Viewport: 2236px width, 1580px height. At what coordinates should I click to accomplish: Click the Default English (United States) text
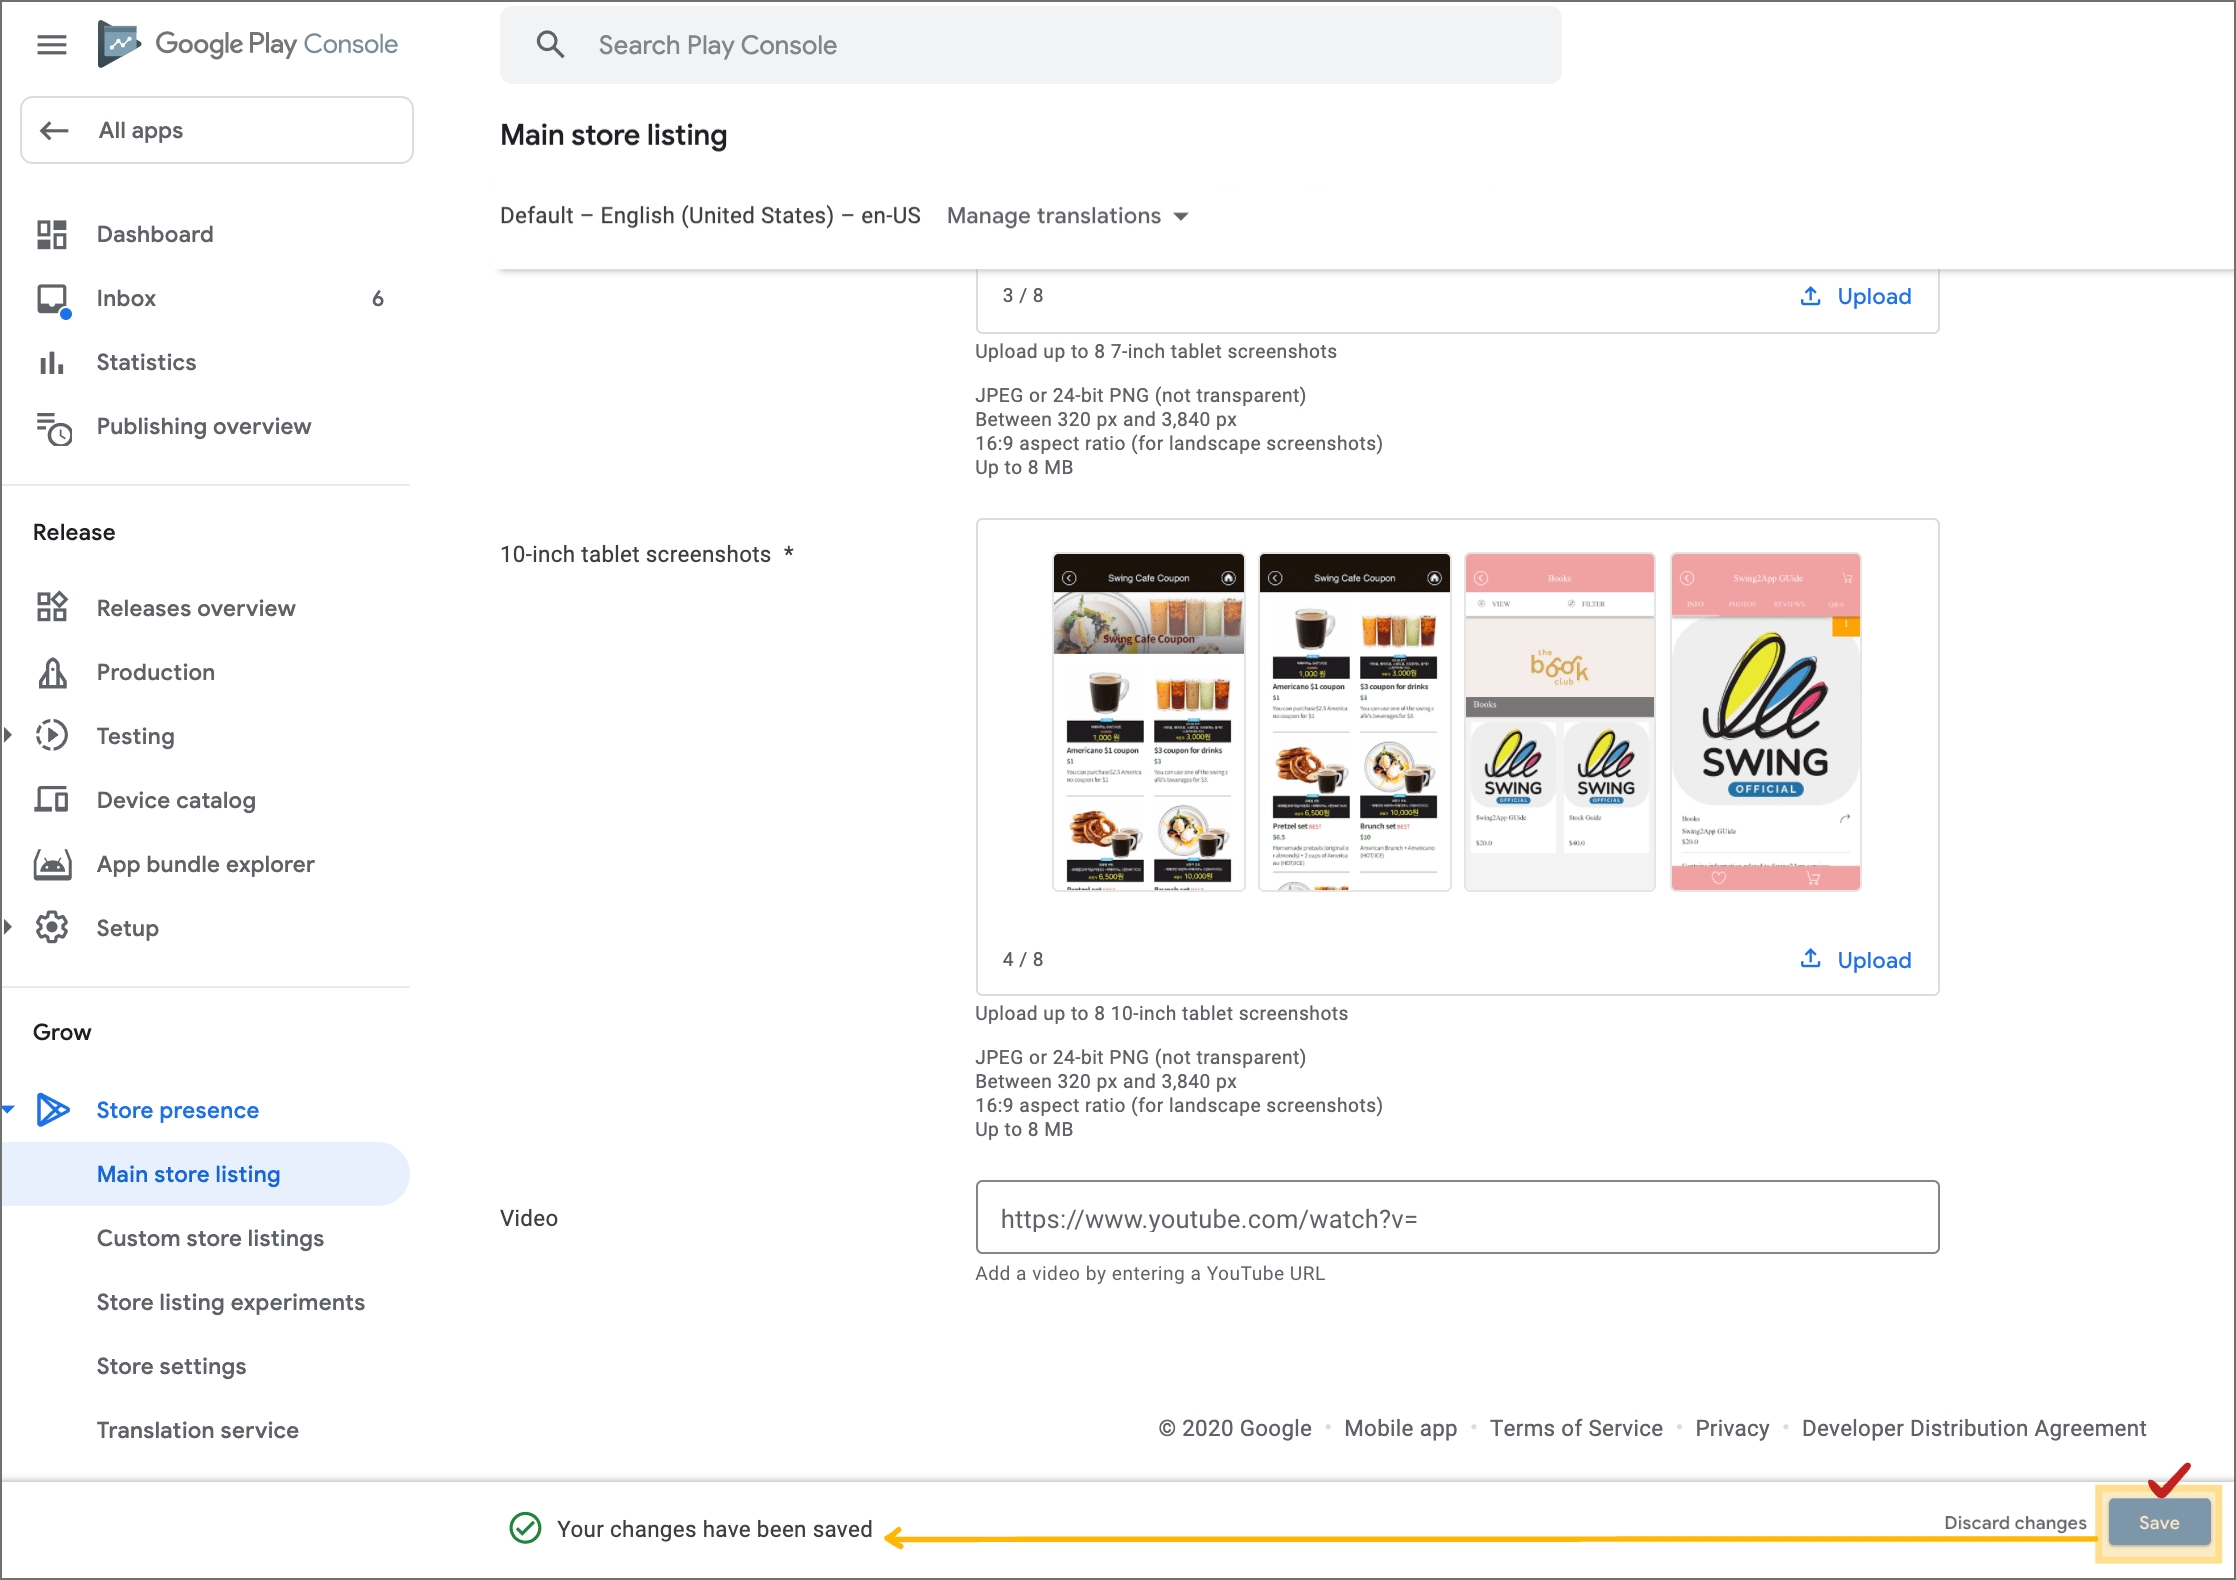click(710, 216)
